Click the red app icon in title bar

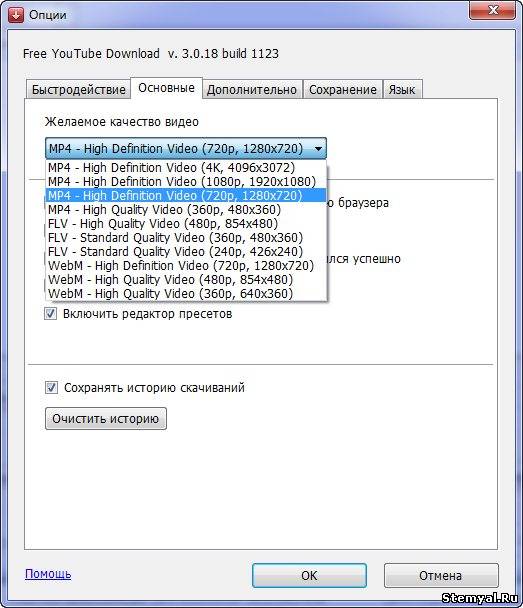pyautogui.click(x=16, y=15)
